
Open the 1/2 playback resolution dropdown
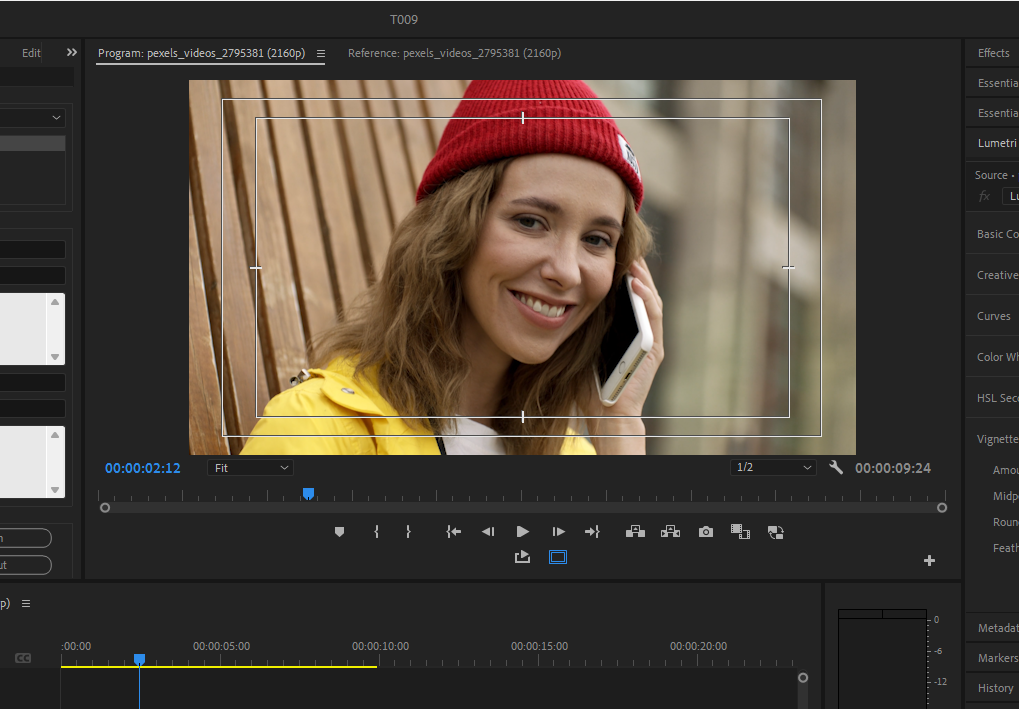pyautogui.click(x=772, y=467)
